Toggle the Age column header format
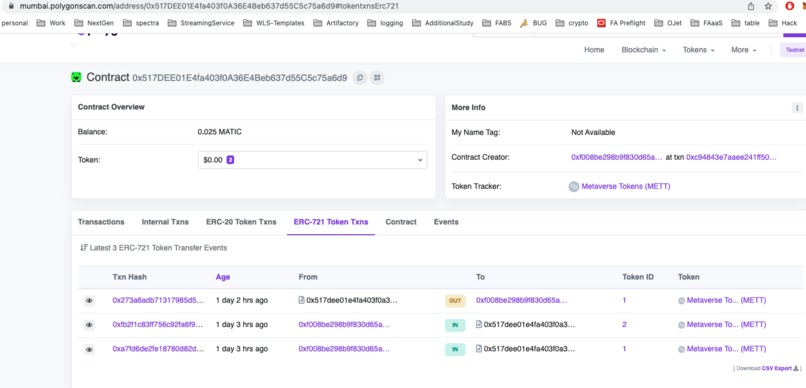 223,277
